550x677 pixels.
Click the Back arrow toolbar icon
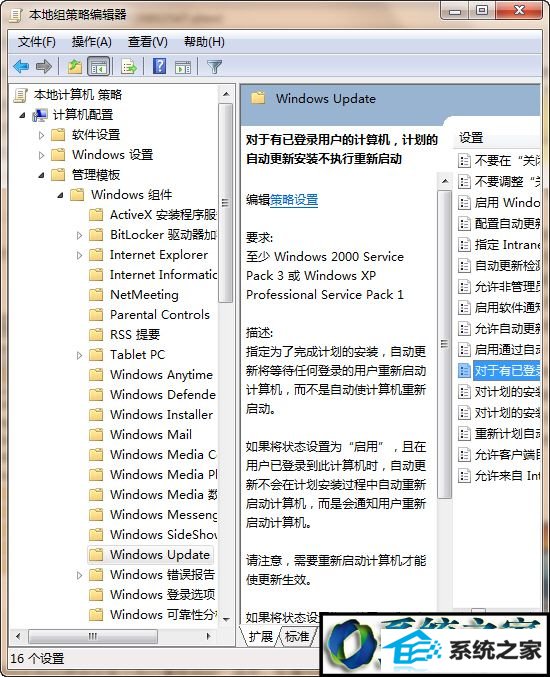click(21, 66)
